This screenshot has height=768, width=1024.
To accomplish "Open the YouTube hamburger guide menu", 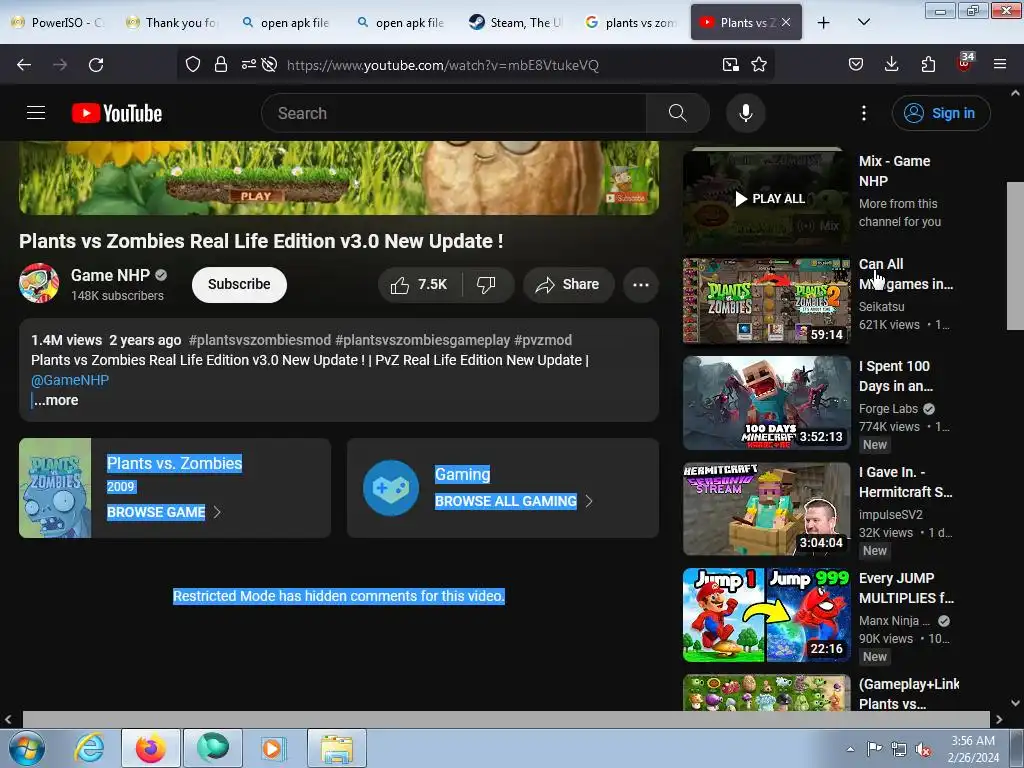I will point(36,113).
